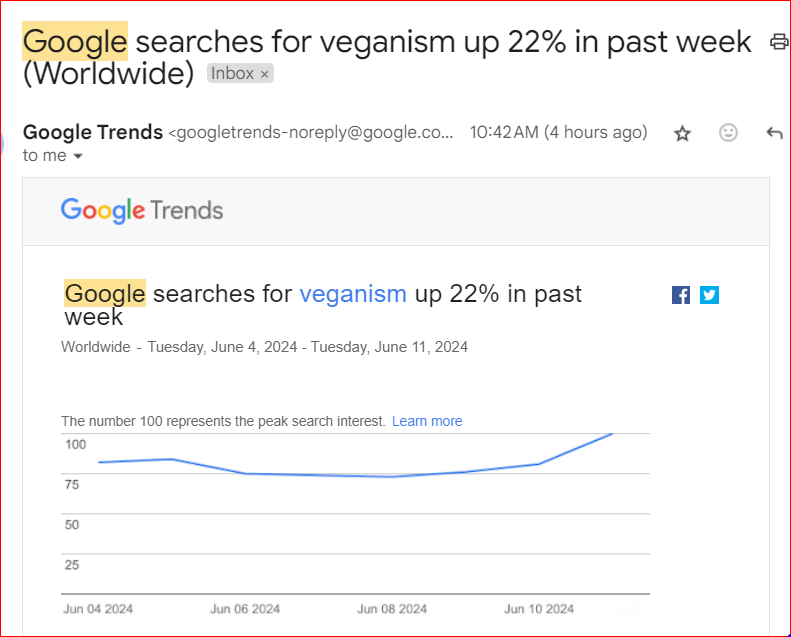The image size is (791, 637).
Task: Click the peak at the trend line's end
Action: tap(610, 434)
